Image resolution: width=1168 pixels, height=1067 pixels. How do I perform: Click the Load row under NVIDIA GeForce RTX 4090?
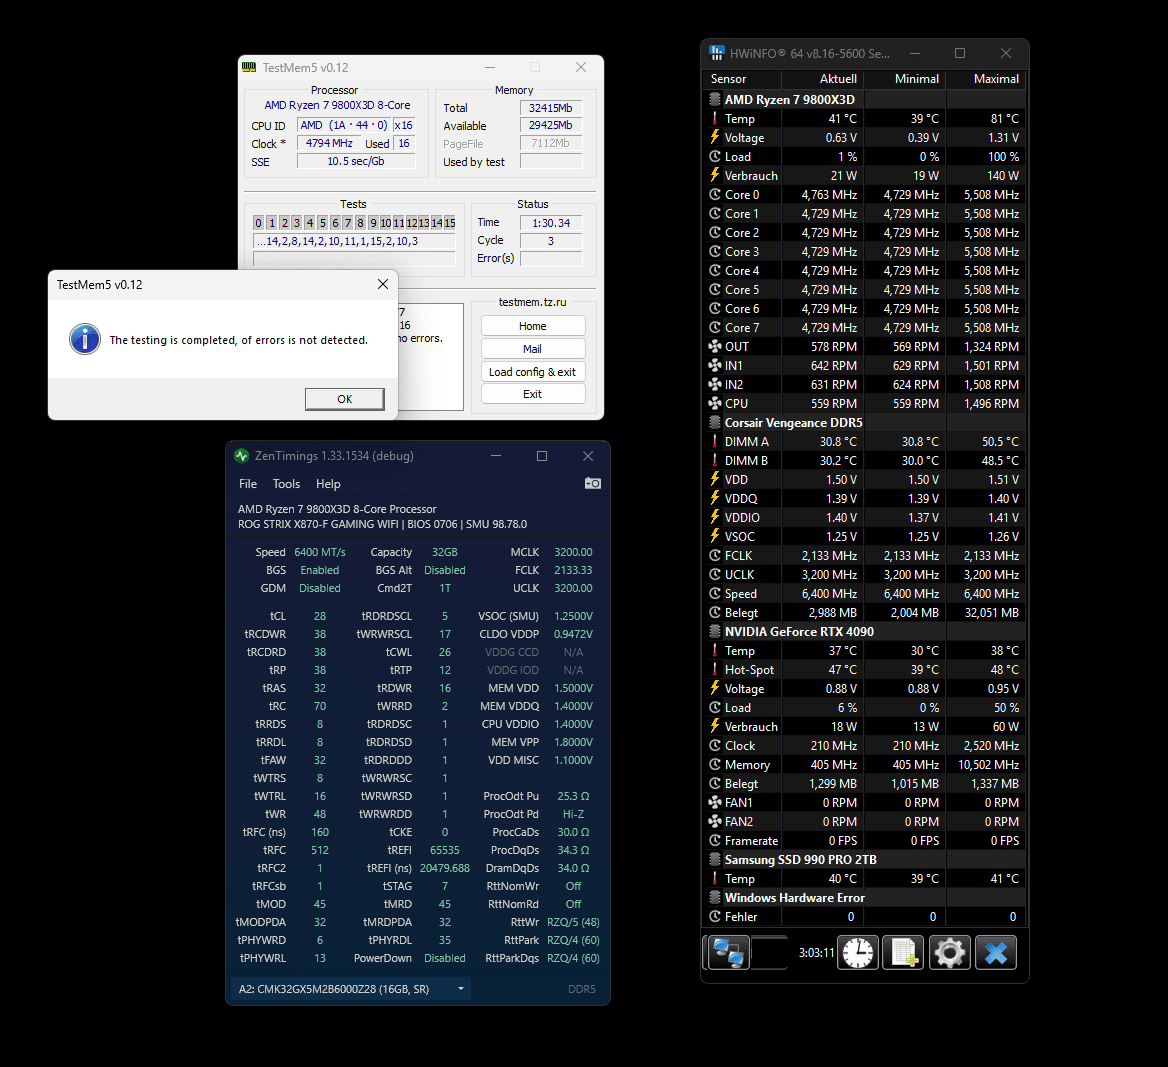pos(864,707)
